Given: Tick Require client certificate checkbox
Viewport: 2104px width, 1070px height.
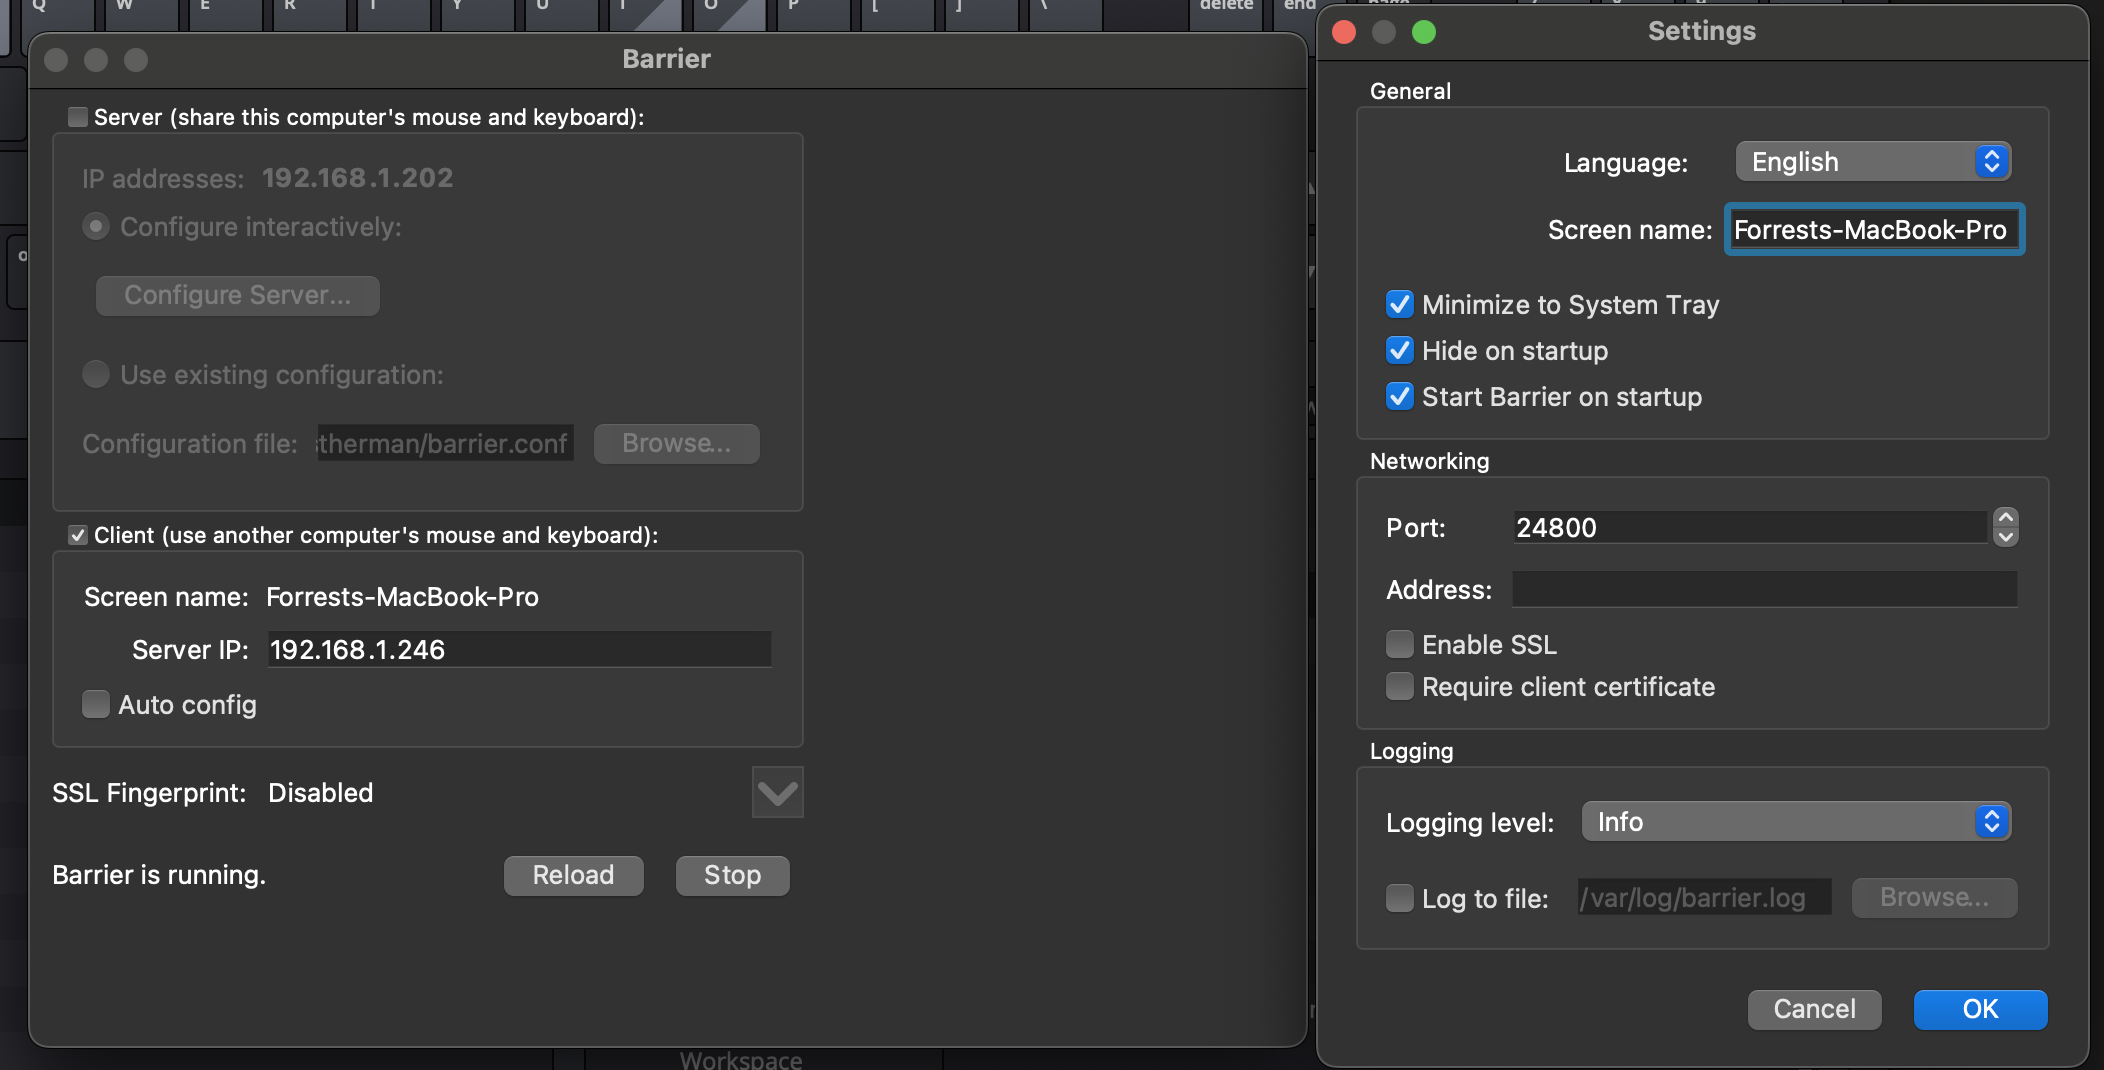Looking at the screenshot, I should tap(1400, 686).
